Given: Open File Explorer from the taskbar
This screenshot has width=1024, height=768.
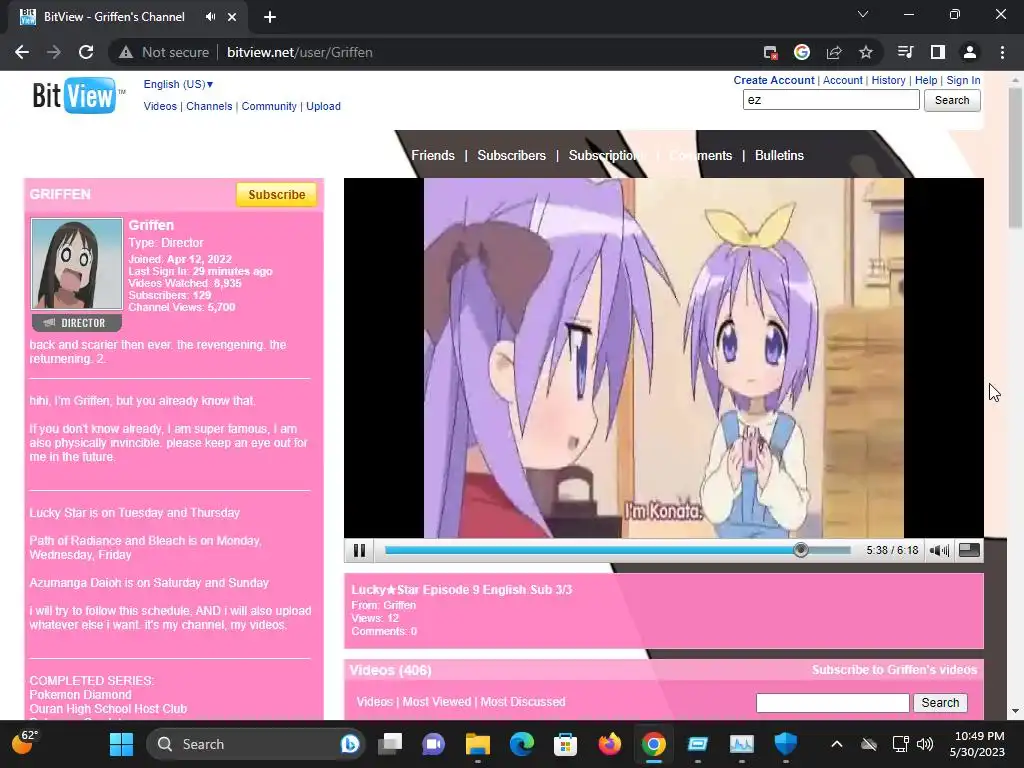Looking at the screenshot, I should click(x=477, y=744).
